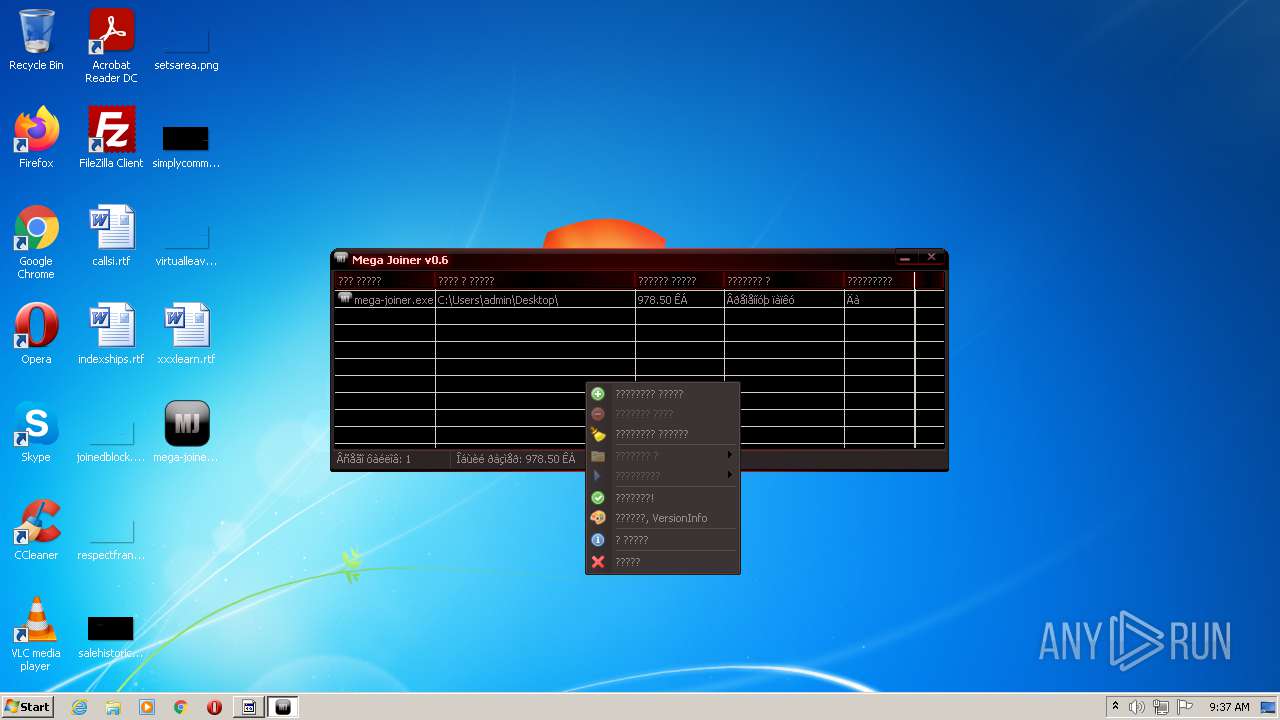Viewport: 1280px width, 720px height.
Task: Choose the yellow broom clear-list menu entry
Action: pos(662,435)
